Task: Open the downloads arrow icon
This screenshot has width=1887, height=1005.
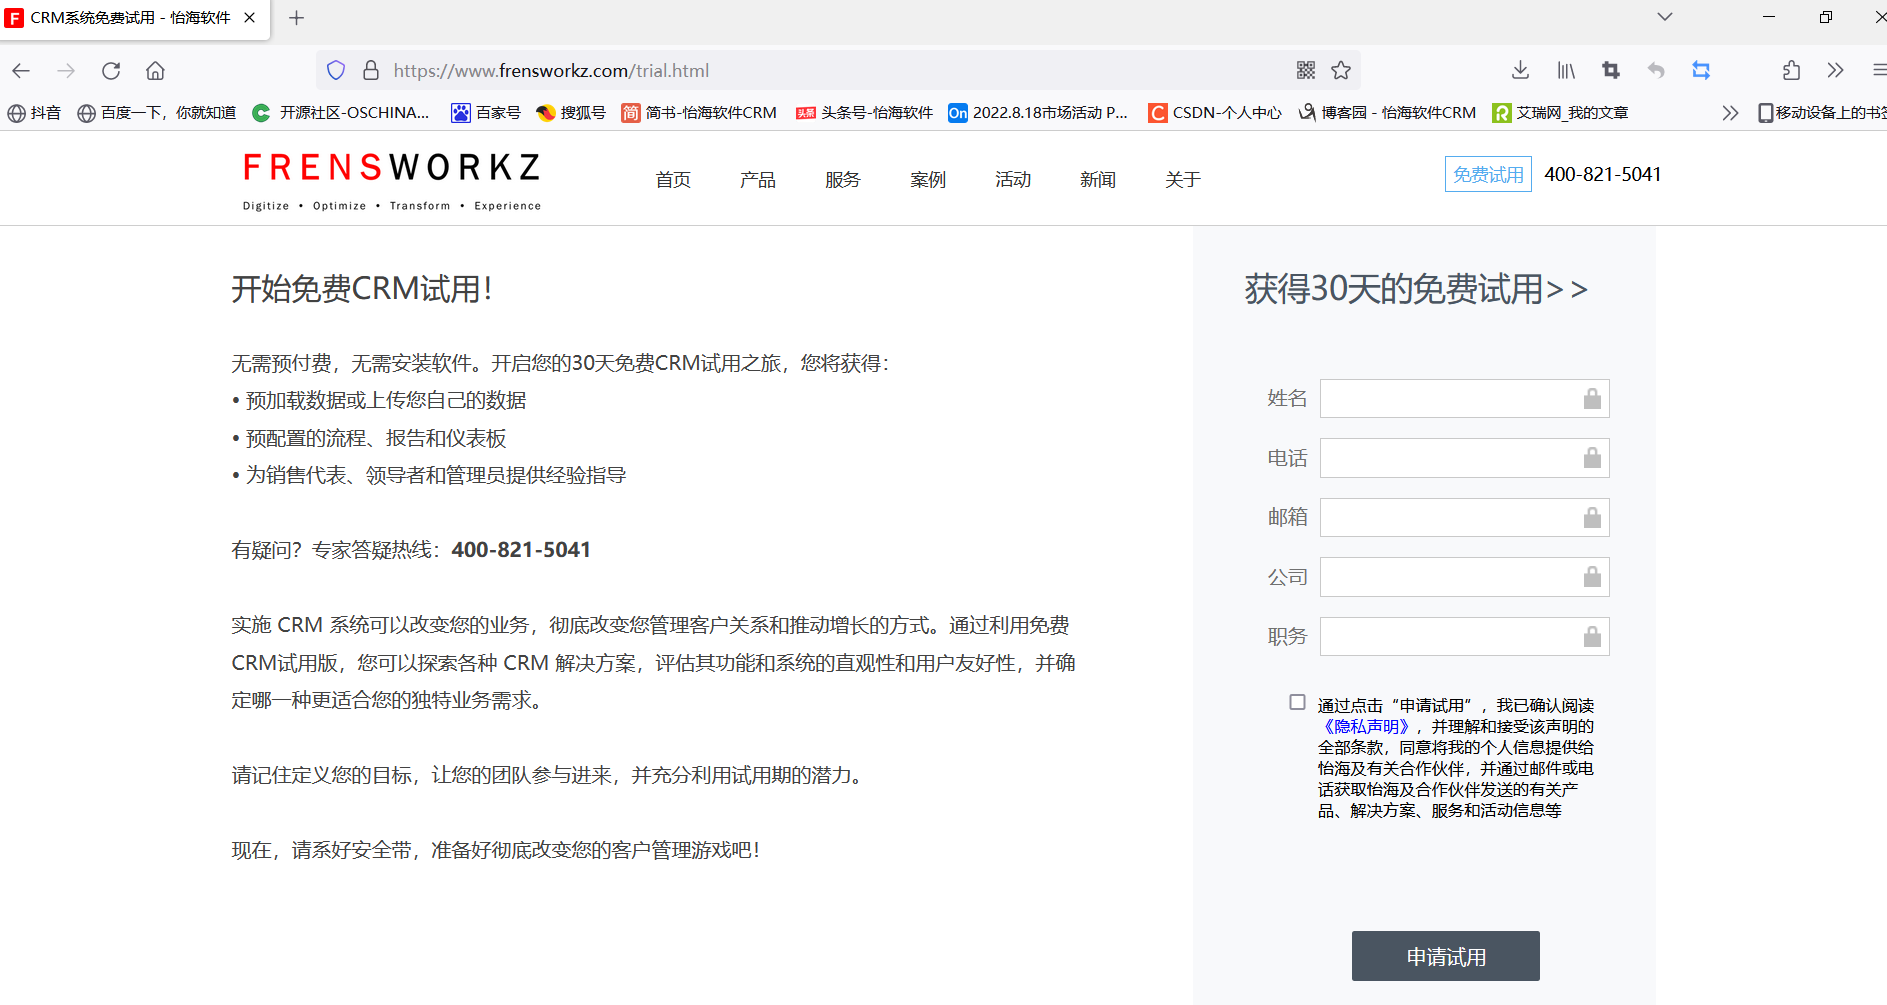Action: pyautogui.click(x=1520, y=71)
